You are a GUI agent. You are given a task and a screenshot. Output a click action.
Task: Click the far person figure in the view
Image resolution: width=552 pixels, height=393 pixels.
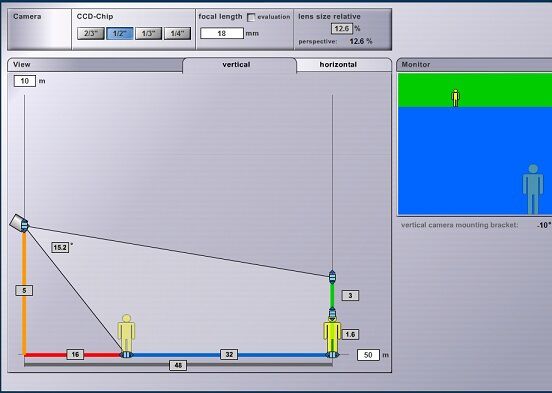pos(332,335)
